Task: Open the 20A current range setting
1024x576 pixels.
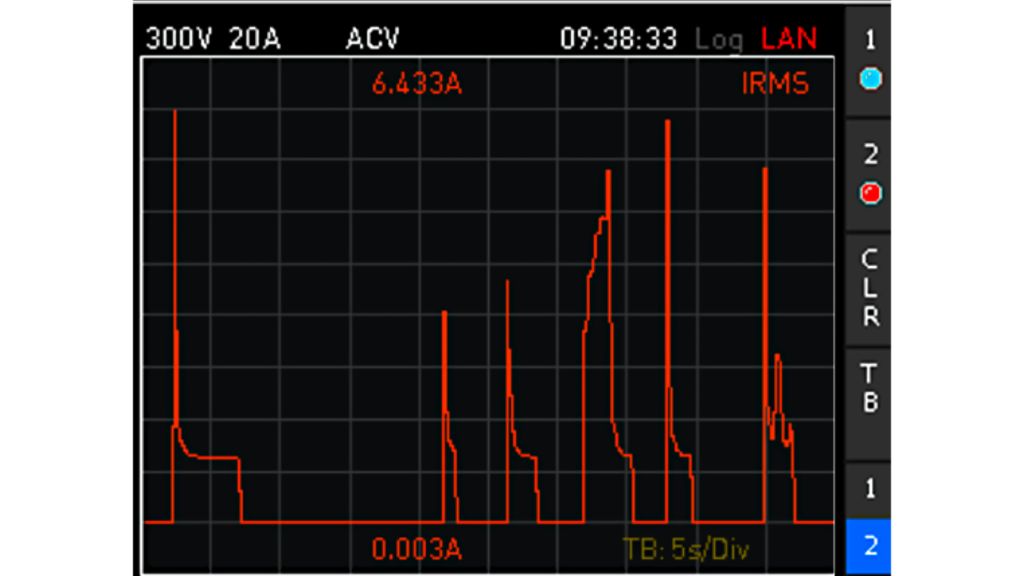Action: [254, 39]
